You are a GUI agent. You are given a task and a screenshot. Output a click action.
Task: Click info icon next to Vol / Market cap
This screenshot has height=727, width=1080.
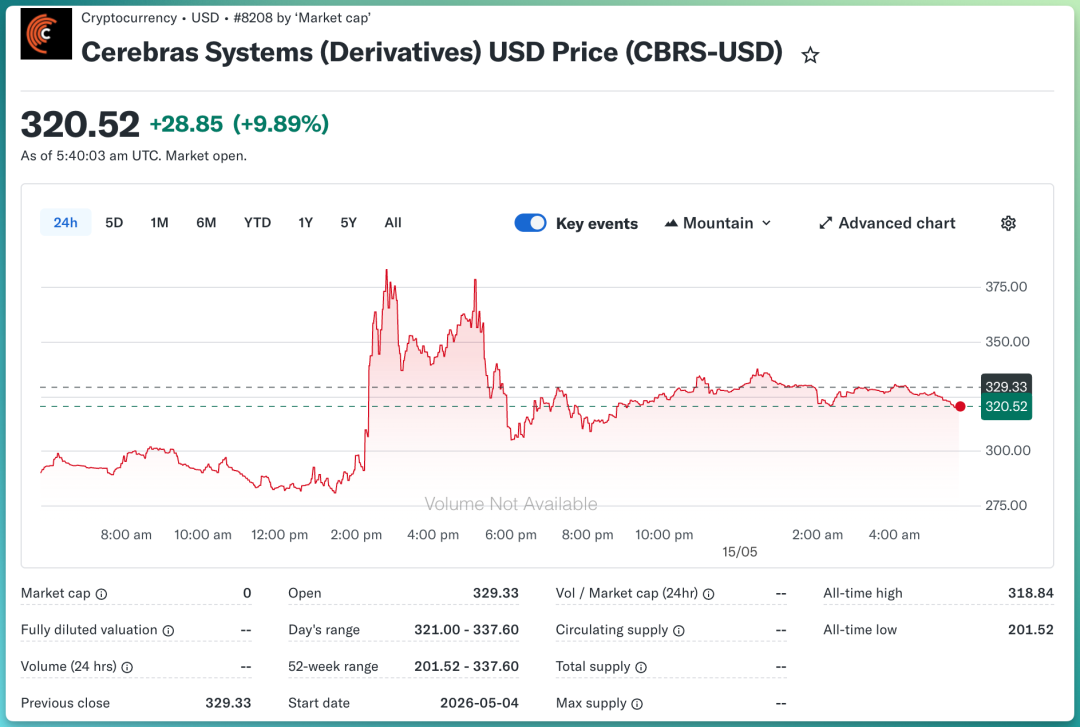[x=709, y=594]
